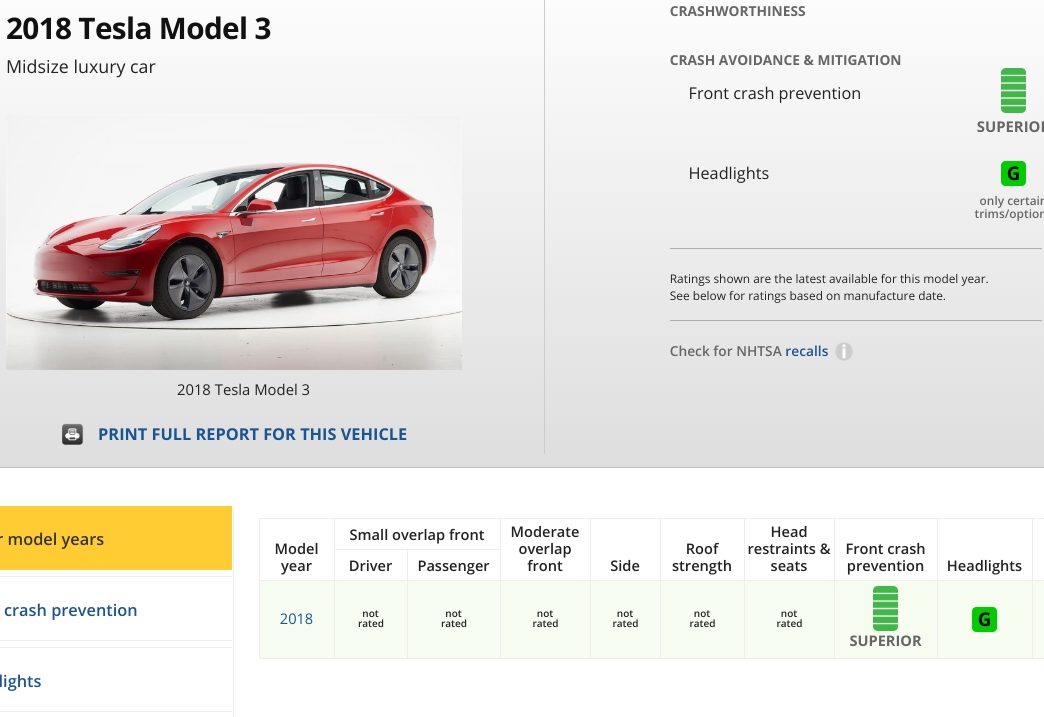Open the 2018 model year link in table

[x=296, y=619]
